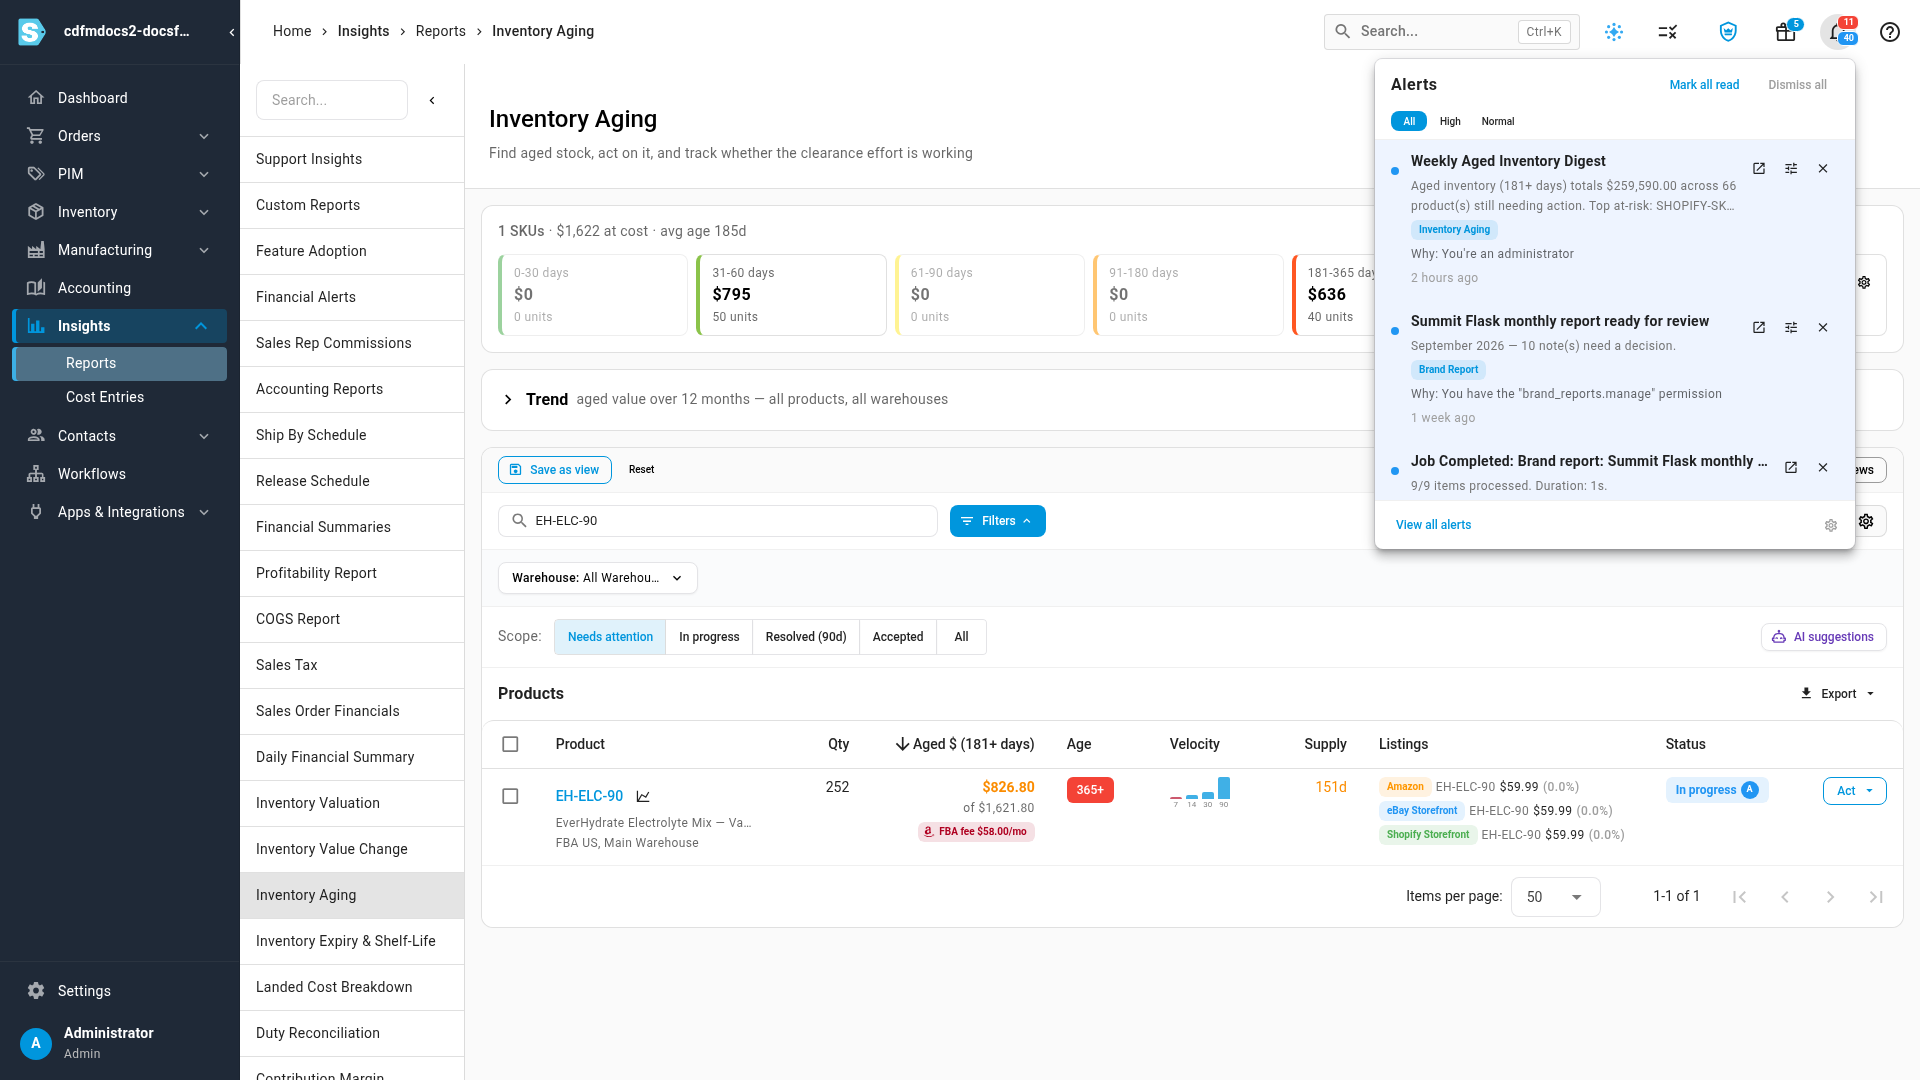Filter alerts by High tab
Image resolution: width=1920 pixels, height=1080 pixels.
tap(1450, 121)
